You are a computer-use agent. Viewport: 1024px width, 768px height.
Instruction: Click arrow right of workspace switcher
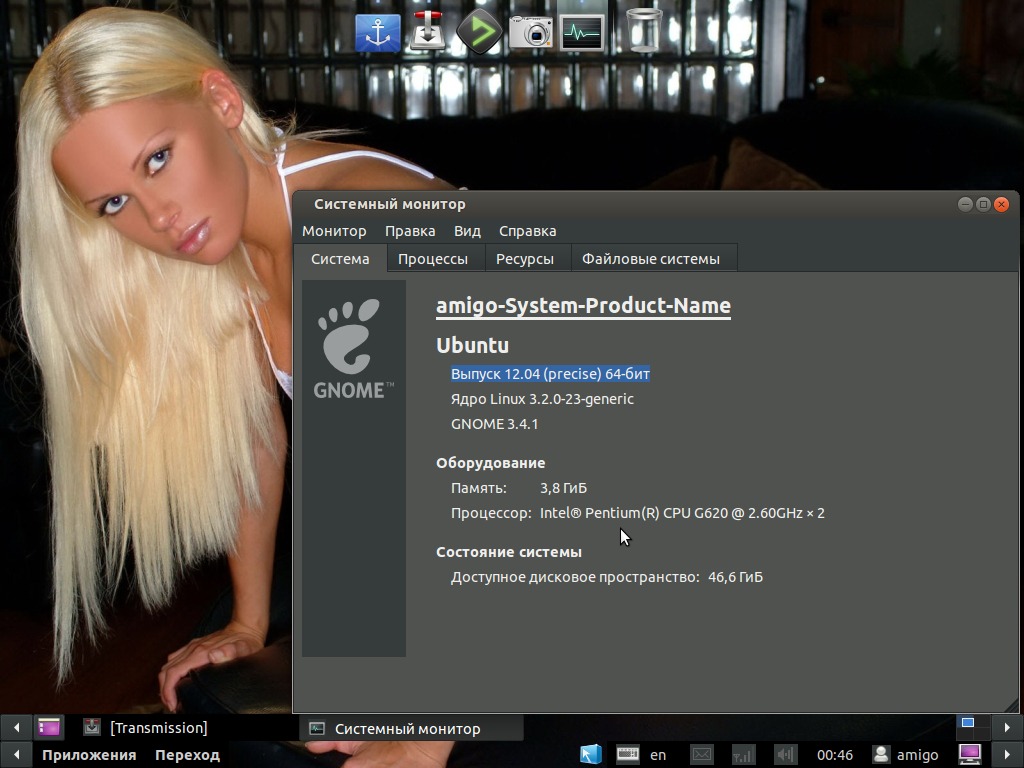pyautogui.click(x=1007, y=727)
